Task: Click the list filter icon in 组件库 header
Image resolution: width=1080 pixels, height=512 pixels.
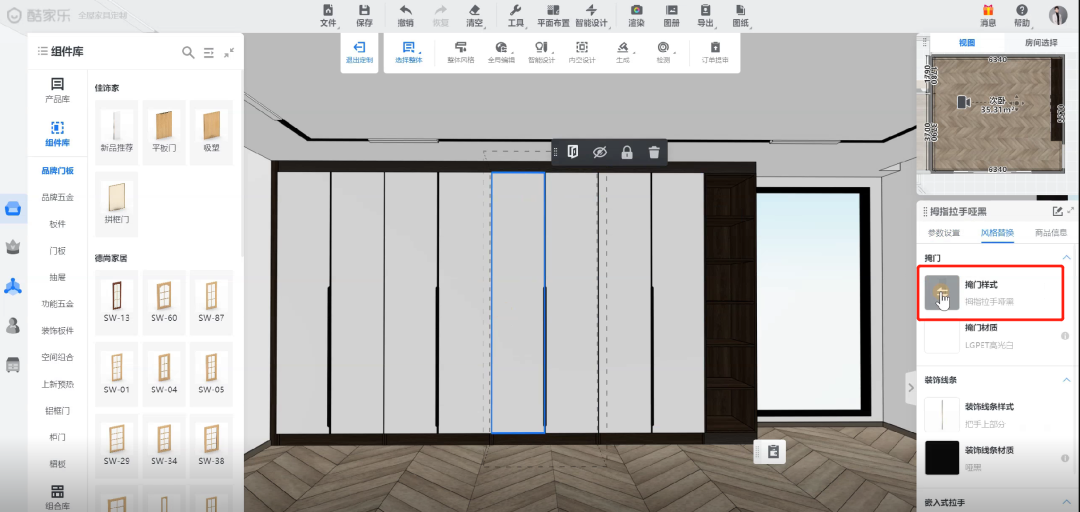Action: [x=209, y=52]
